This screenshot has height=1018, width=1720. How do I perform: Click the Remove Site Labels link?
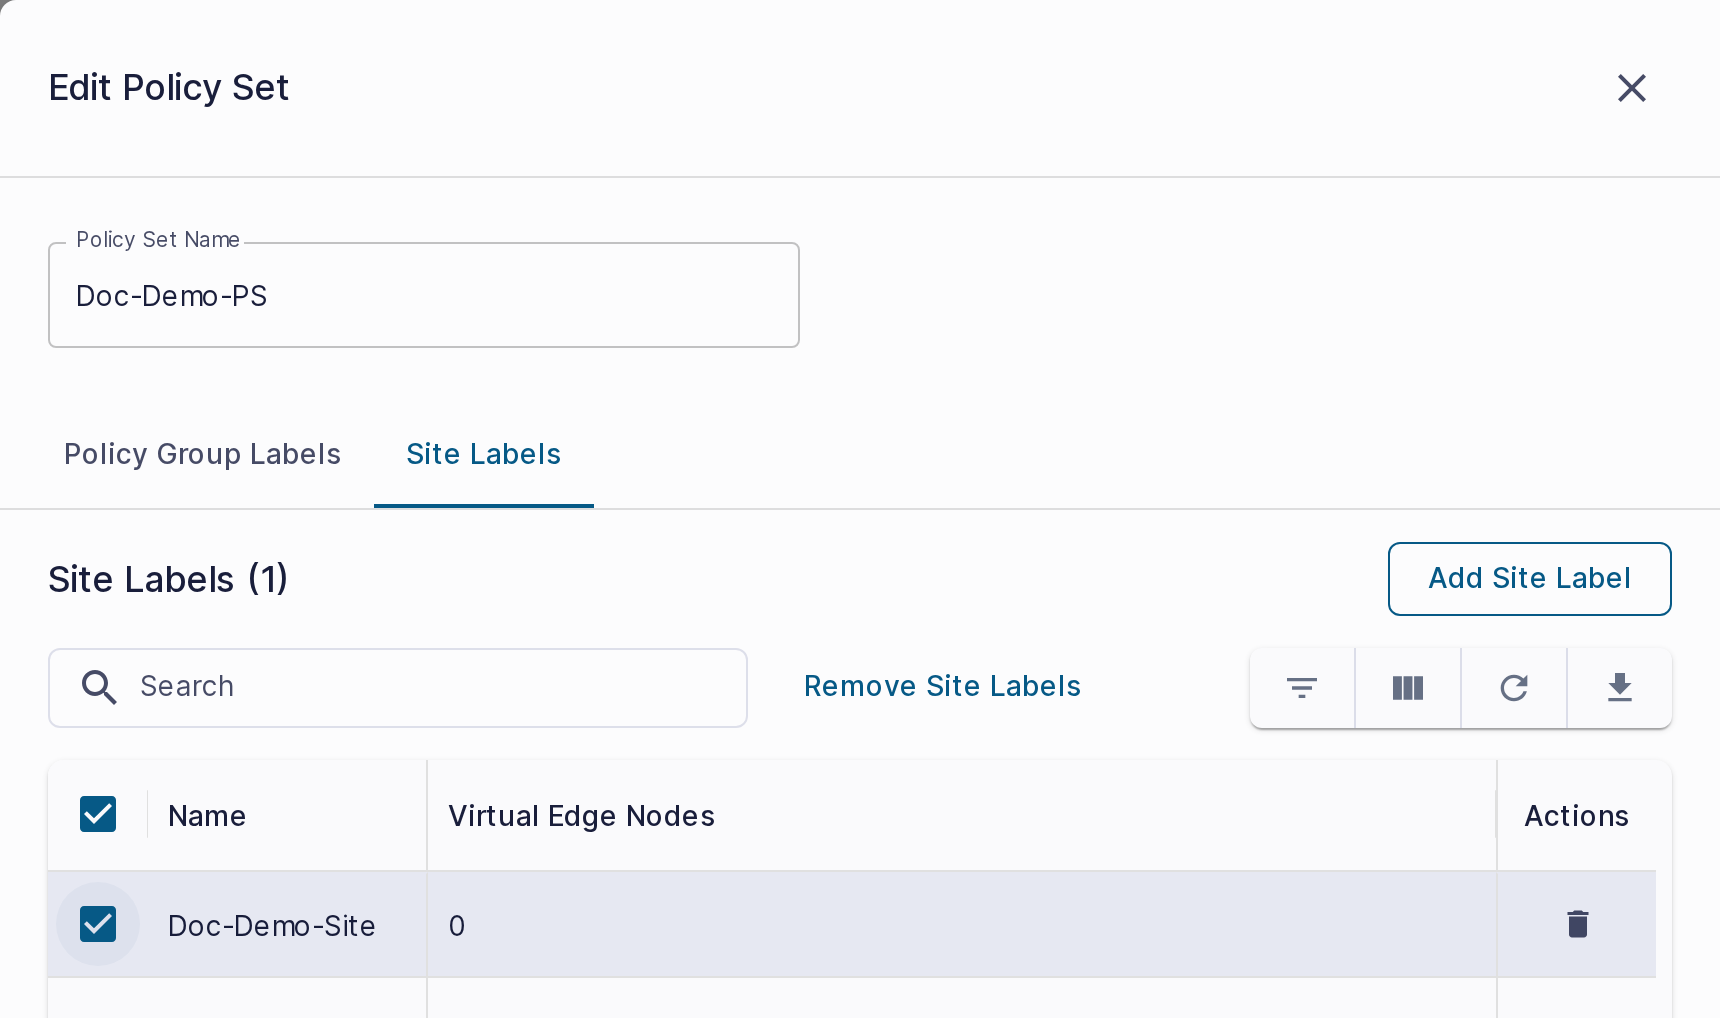[942, 686]
